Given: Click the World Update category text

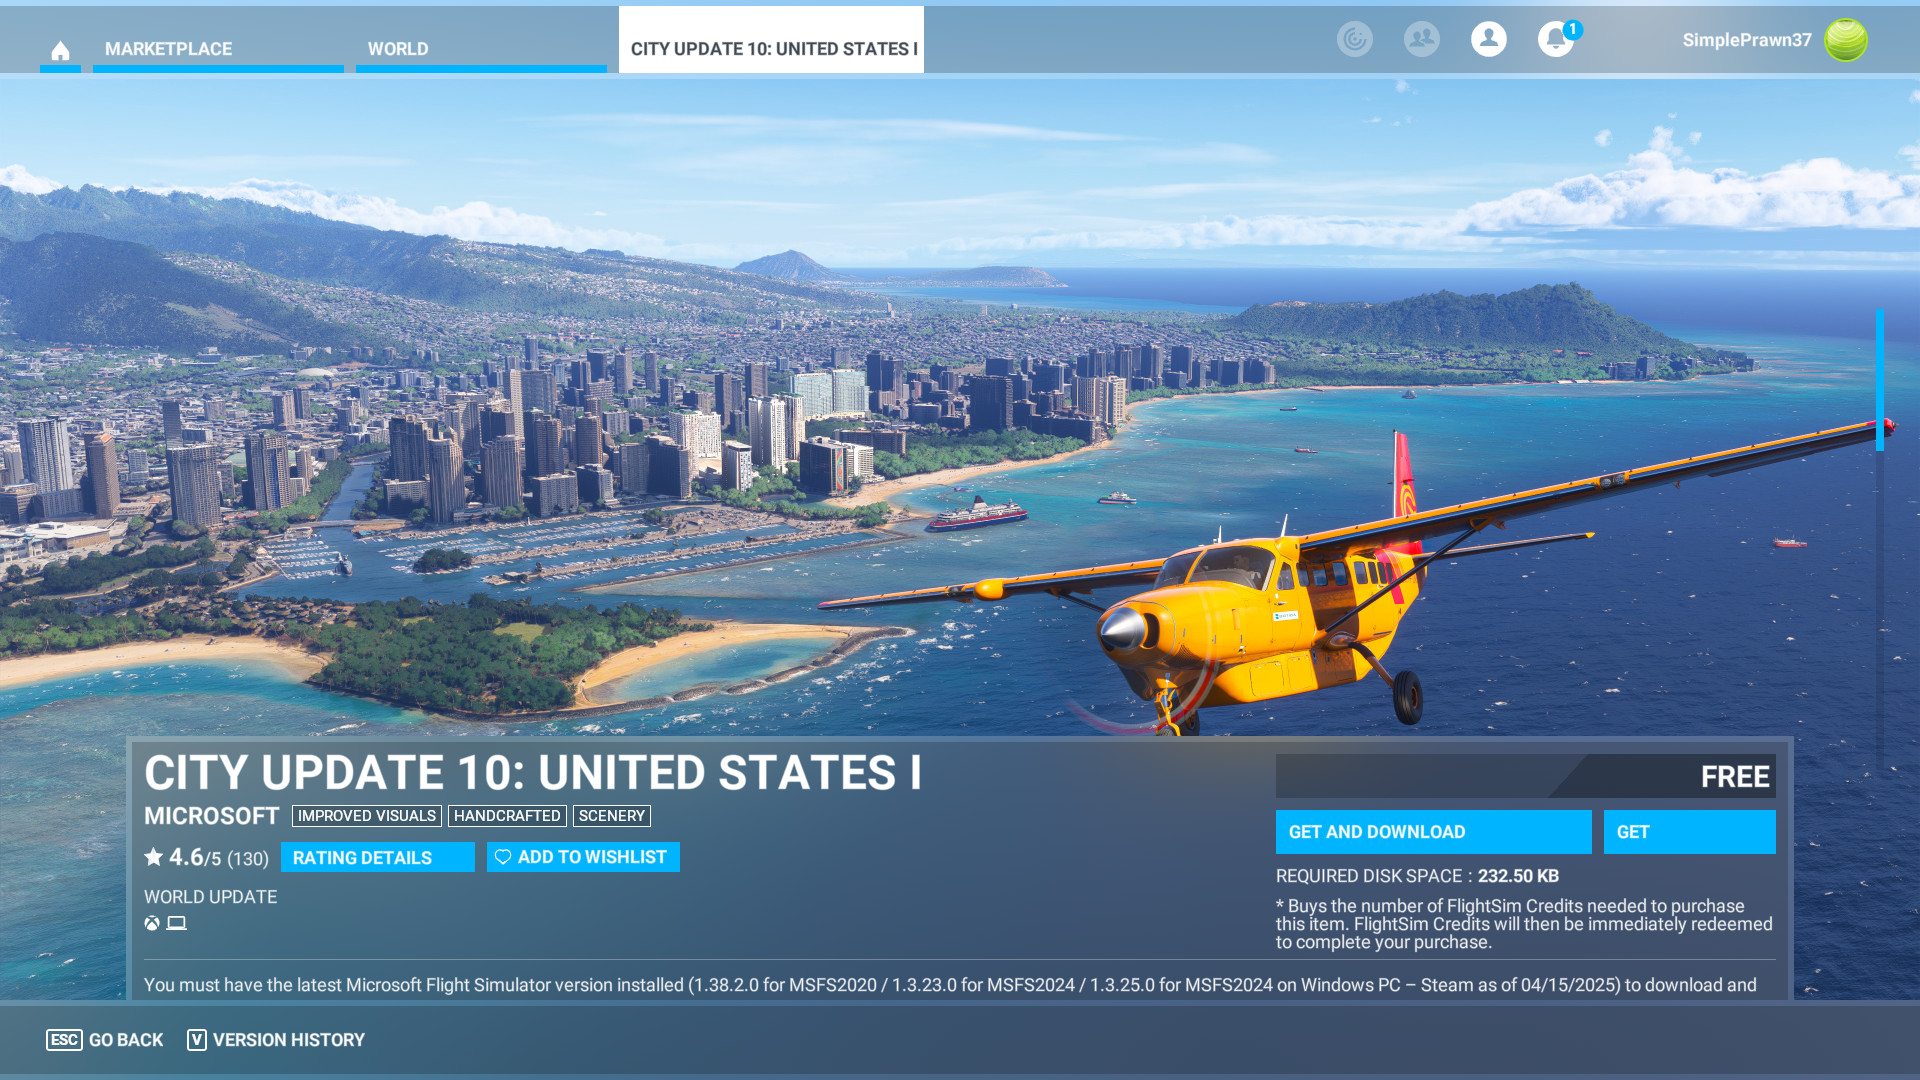Looking at the screenshot, I should pos(211,897).
